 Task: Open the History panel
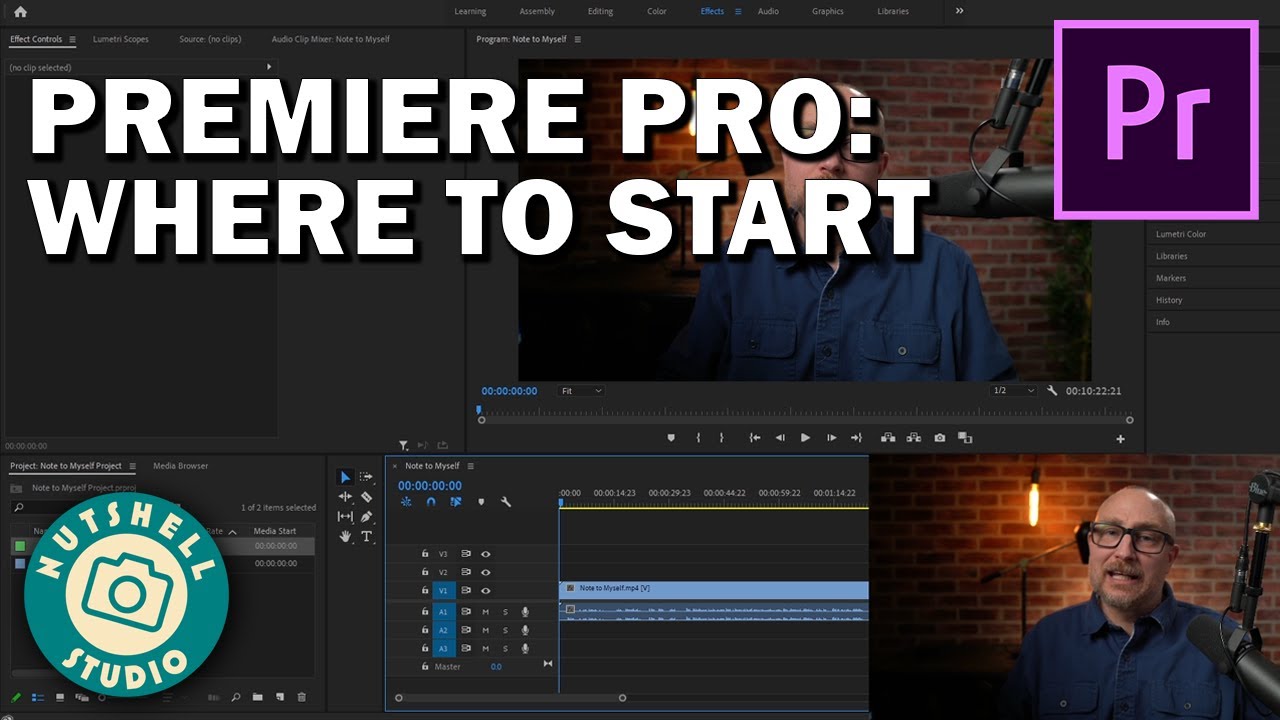point(1169,300)
